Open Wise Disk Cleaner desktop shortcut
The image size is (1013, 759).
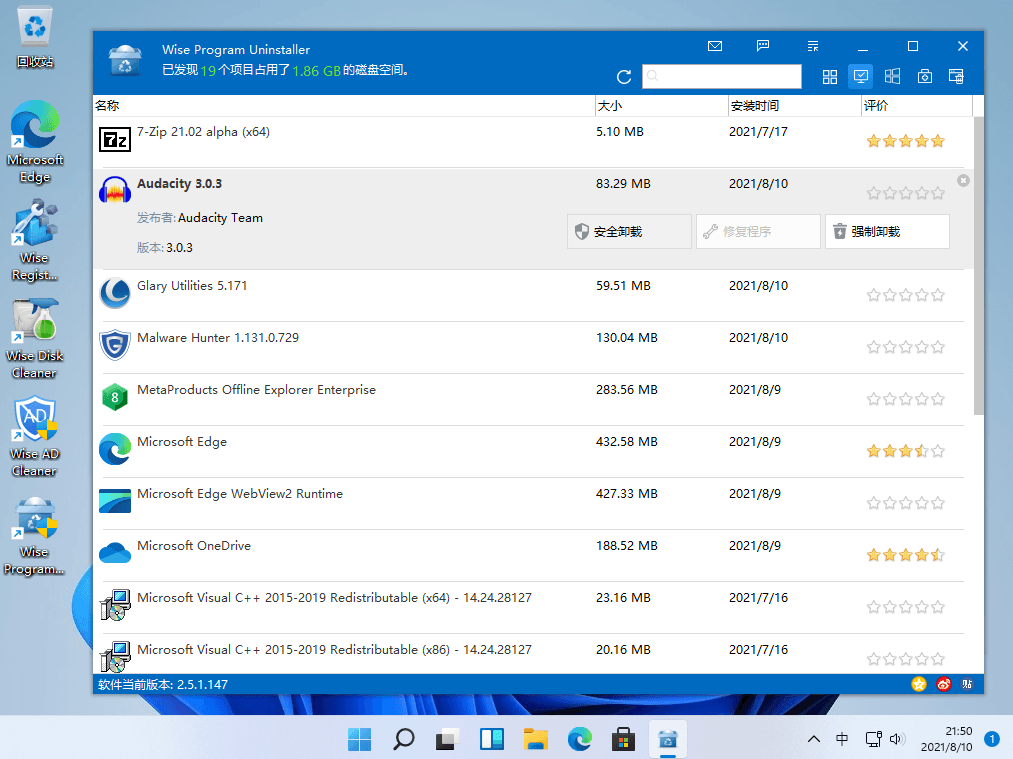[x=35, y=338]
